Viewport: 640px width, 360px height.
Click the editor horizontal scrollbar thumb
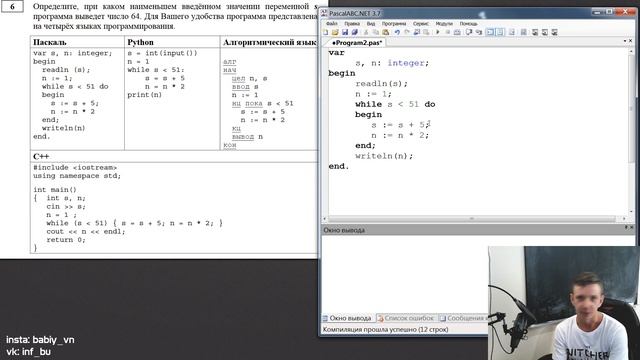(471, 219)
